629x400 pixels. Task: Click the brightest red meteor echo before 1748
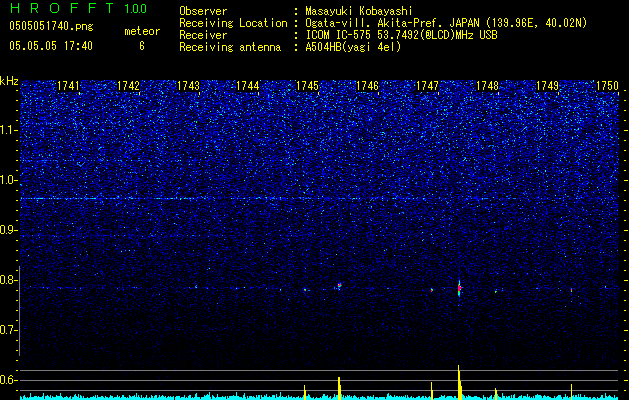[x=459, y=288]
